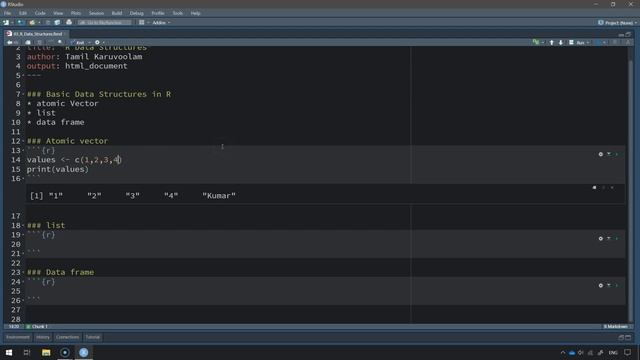Go to next chunk using down arrow
This screenshot has height=360, width=640.
[x=561, y=42]
